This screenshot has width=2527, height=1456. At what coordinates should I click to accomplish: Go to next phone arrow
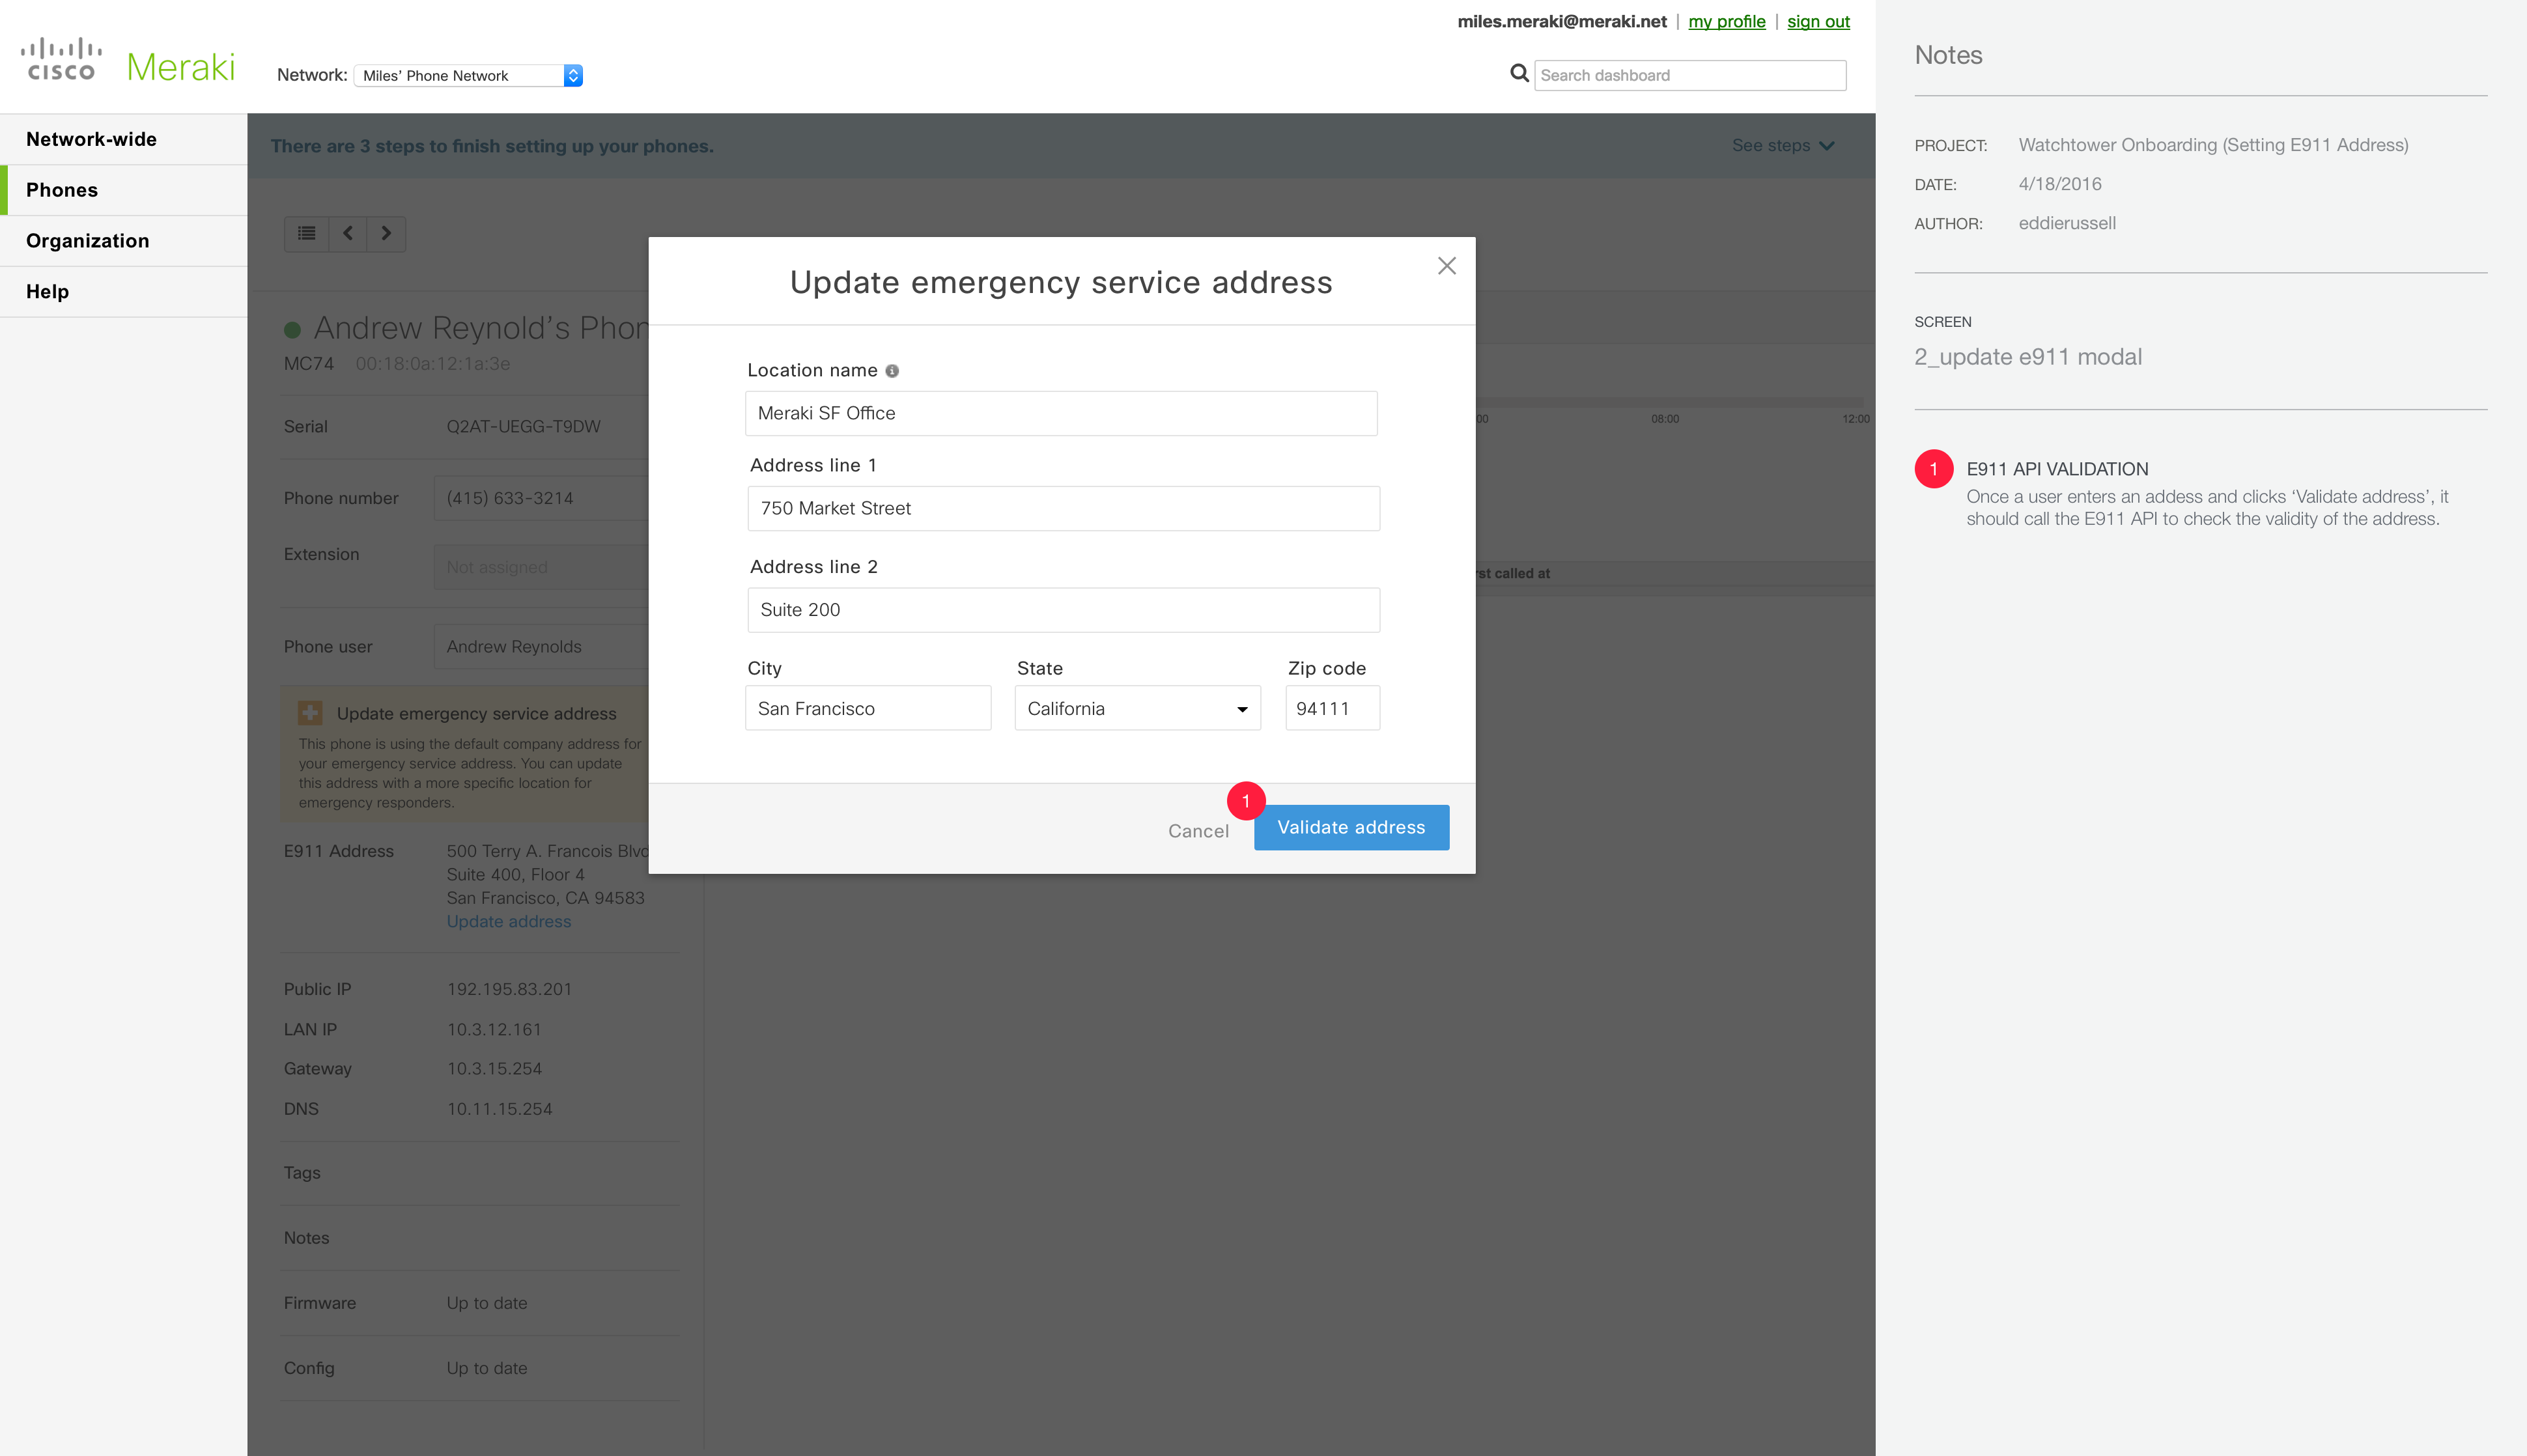386,233
